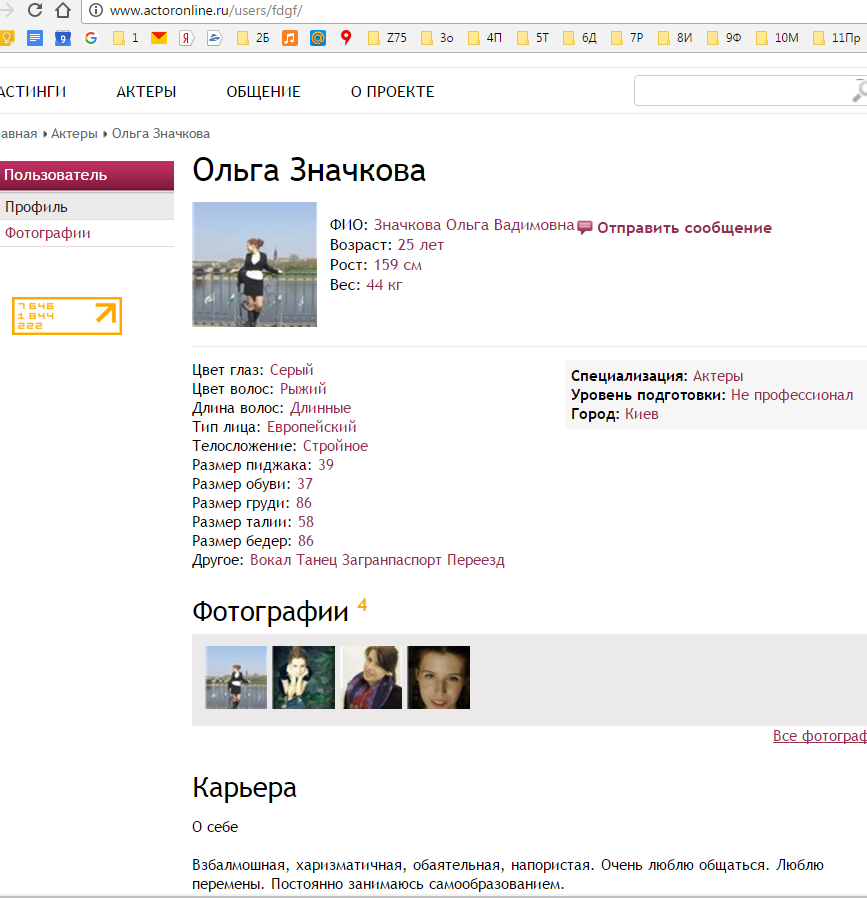Image resolution: width=867 pixels, height=898 pixels.
Task: Open the Mail.ru @ bookmark icon
Action: point(318,38)
